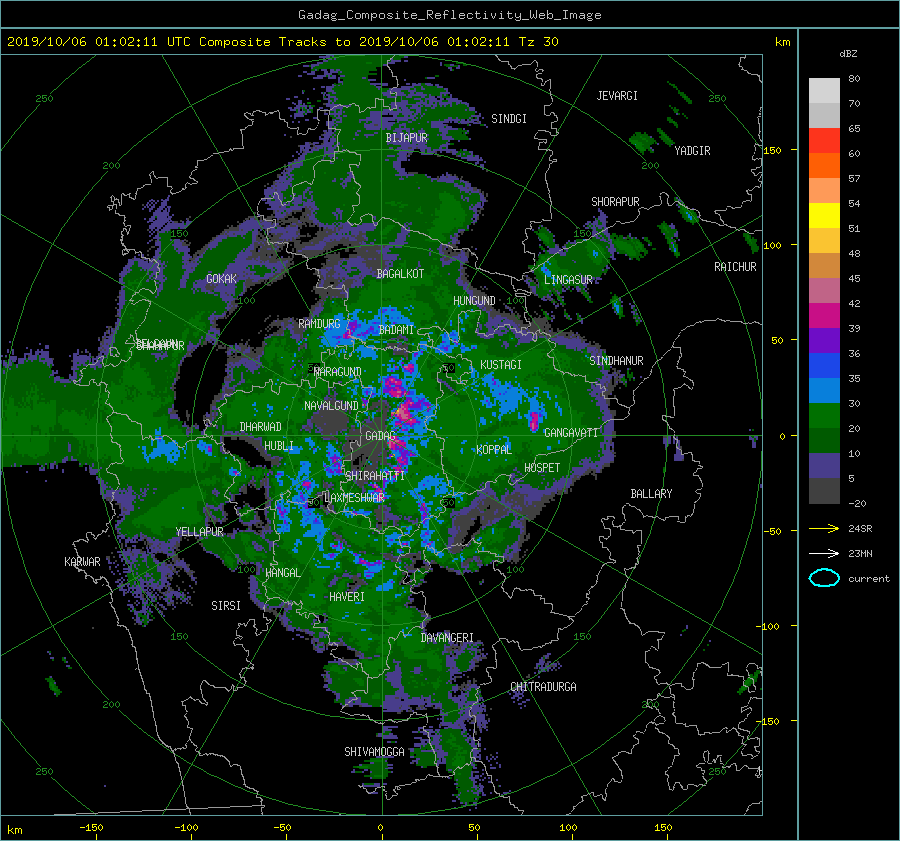The width and height of the screenshot is (900, 841).
Task: Click the dBZ legend heading
Action: pyautogui.click(x=848, y=53)
